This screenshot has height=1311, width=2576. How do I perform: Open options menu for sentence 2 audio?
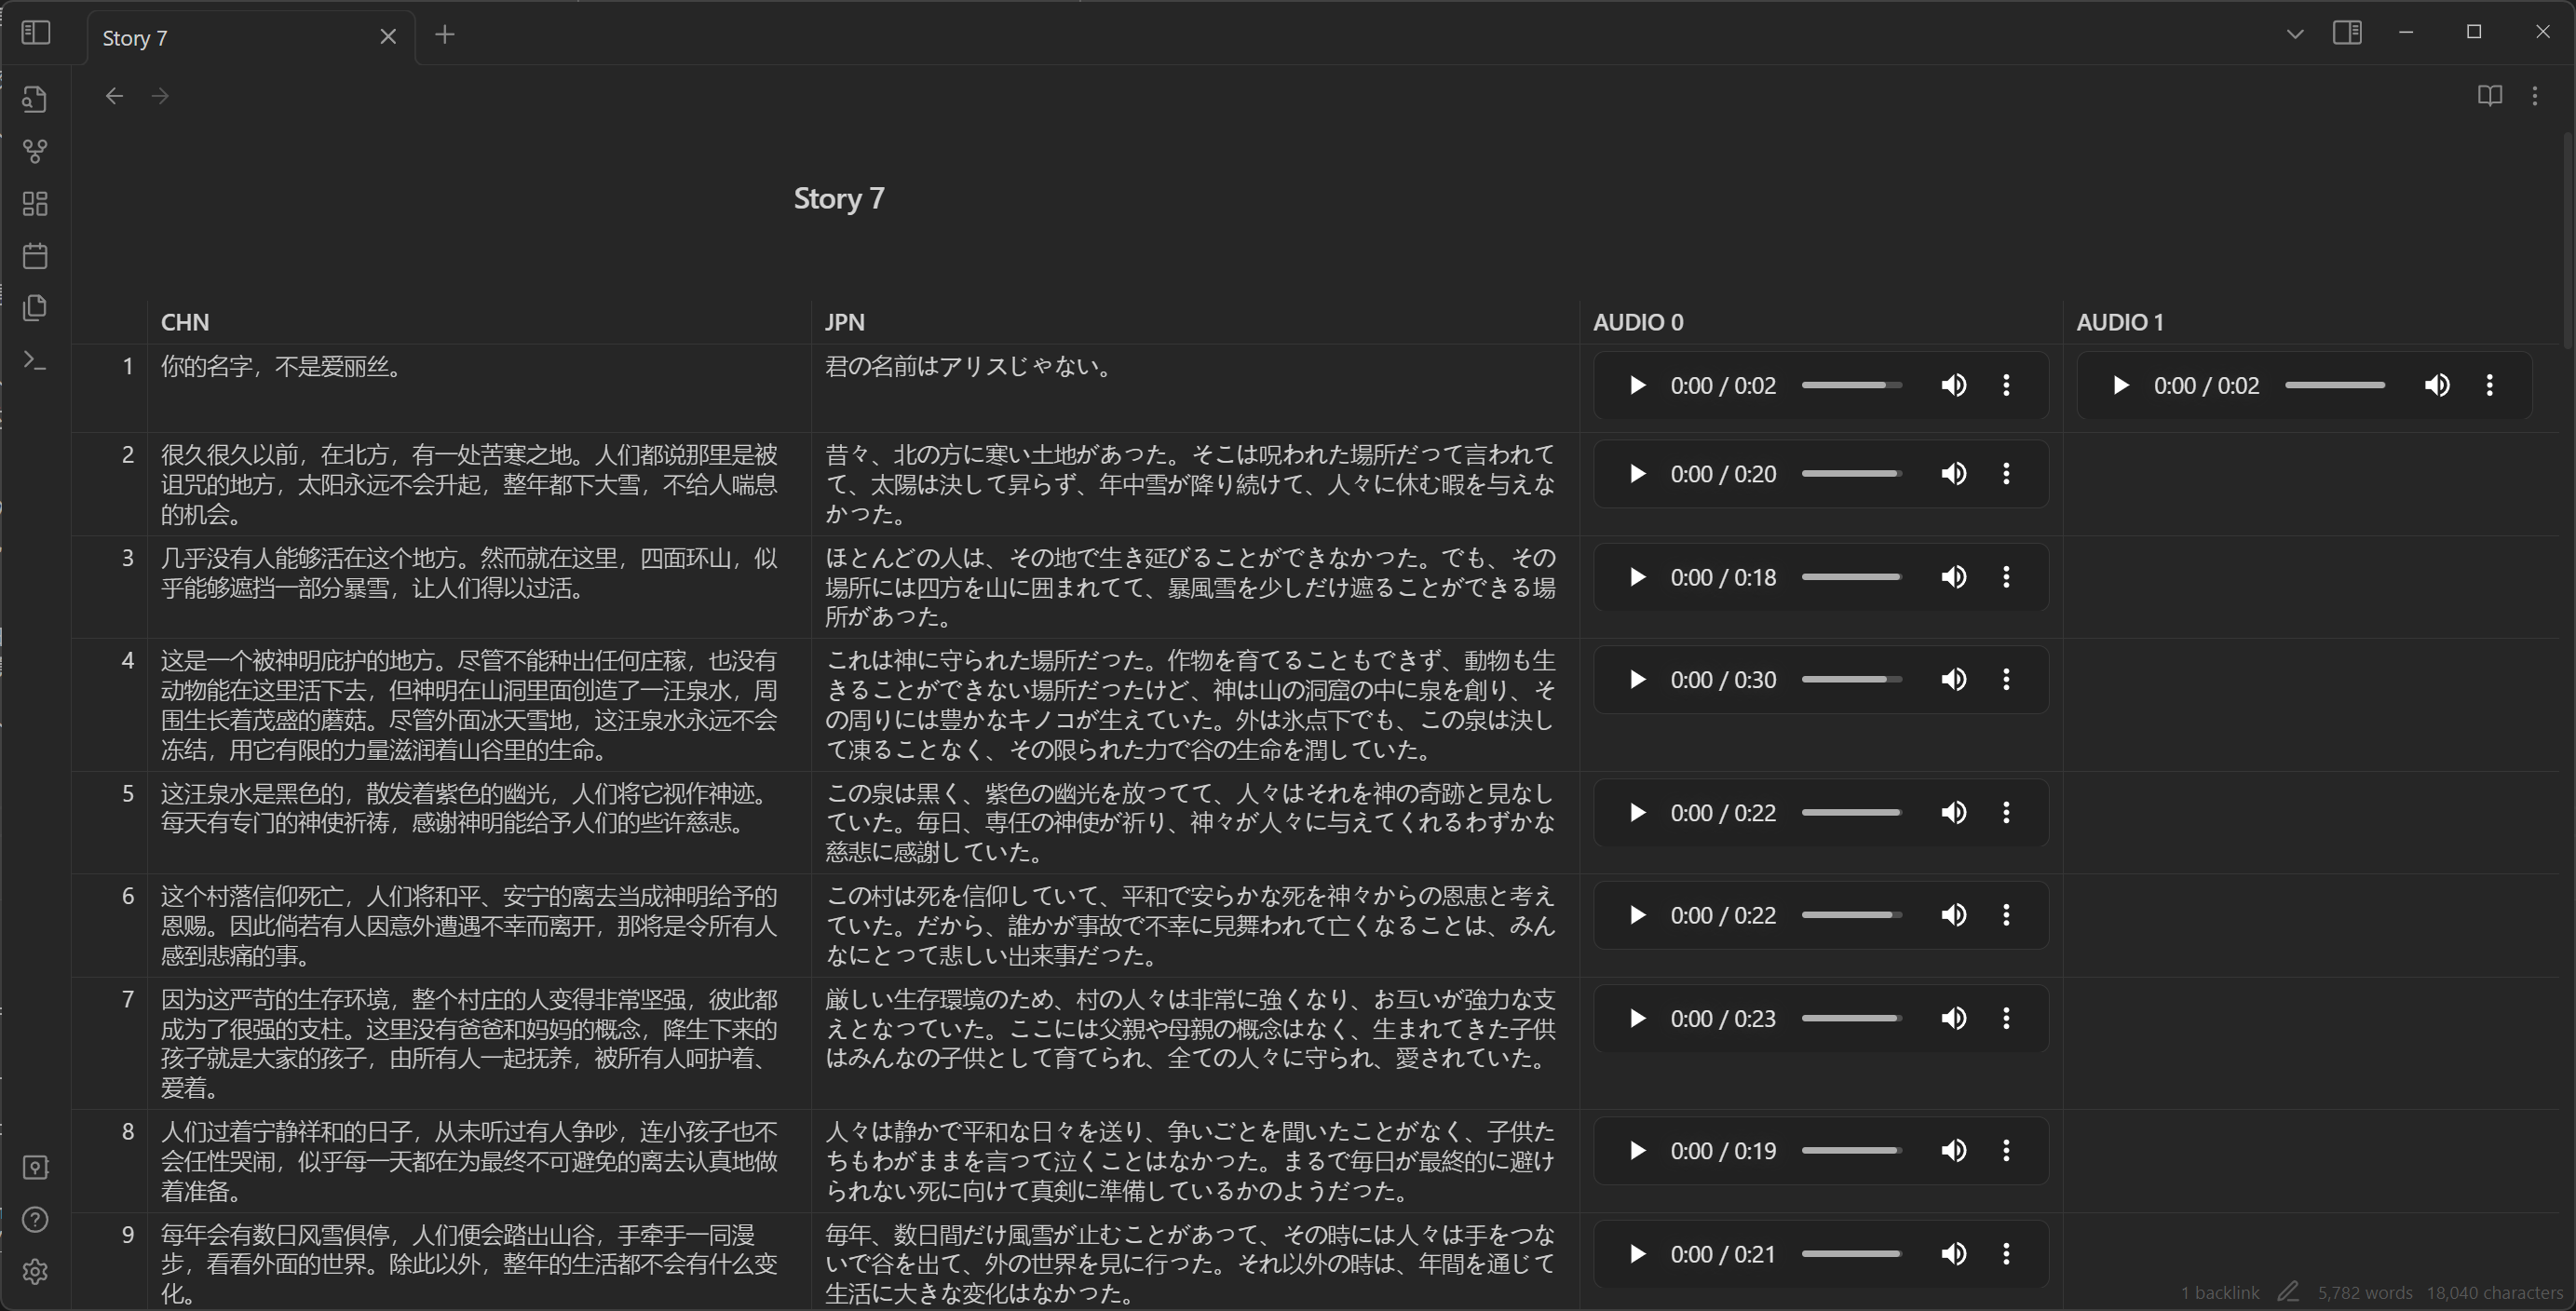(2006, 473)
